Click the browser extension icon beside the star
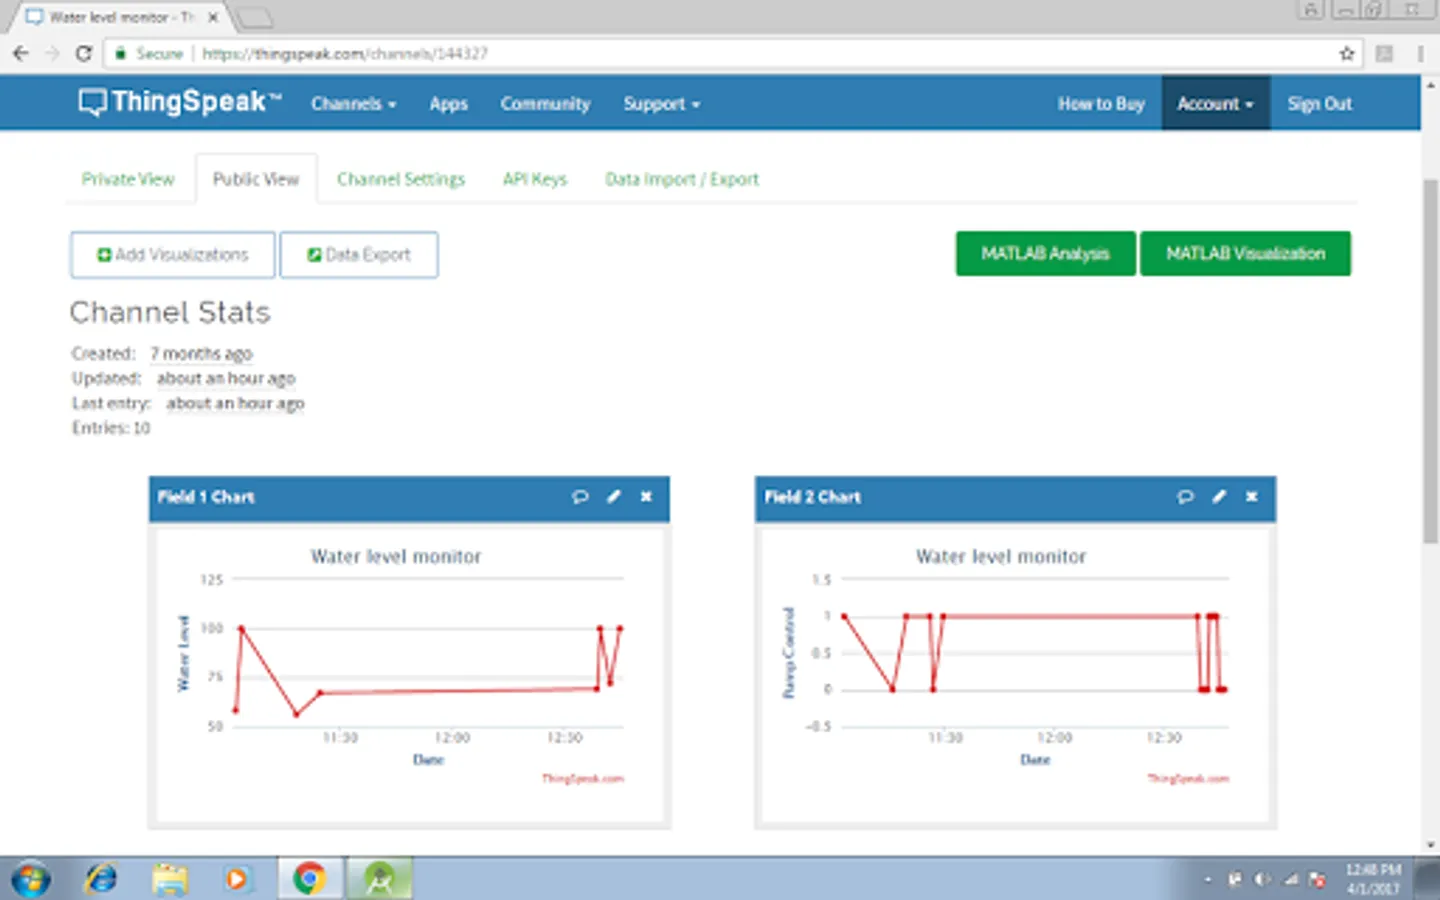Viewport: 1440px width, 900px height. (1384, 53)
